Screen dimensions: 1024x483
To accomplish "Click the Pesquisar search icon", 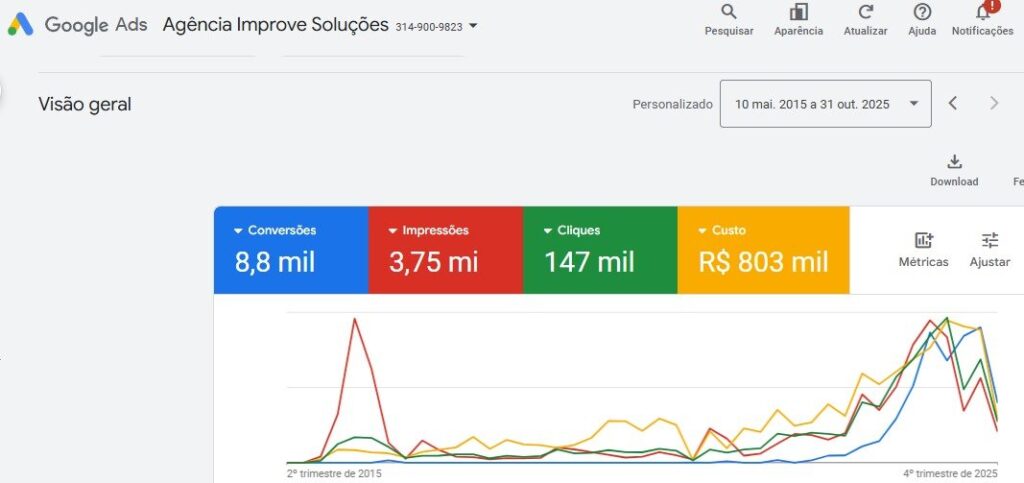I will click(729, 12).
